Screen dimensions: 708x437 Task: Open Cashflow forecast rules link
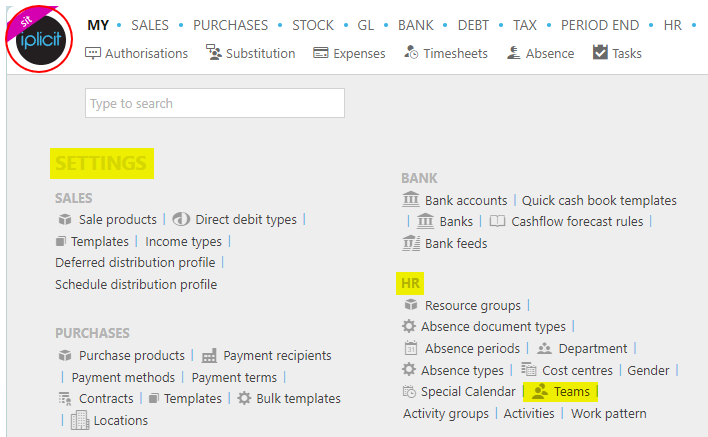point(577,221)
